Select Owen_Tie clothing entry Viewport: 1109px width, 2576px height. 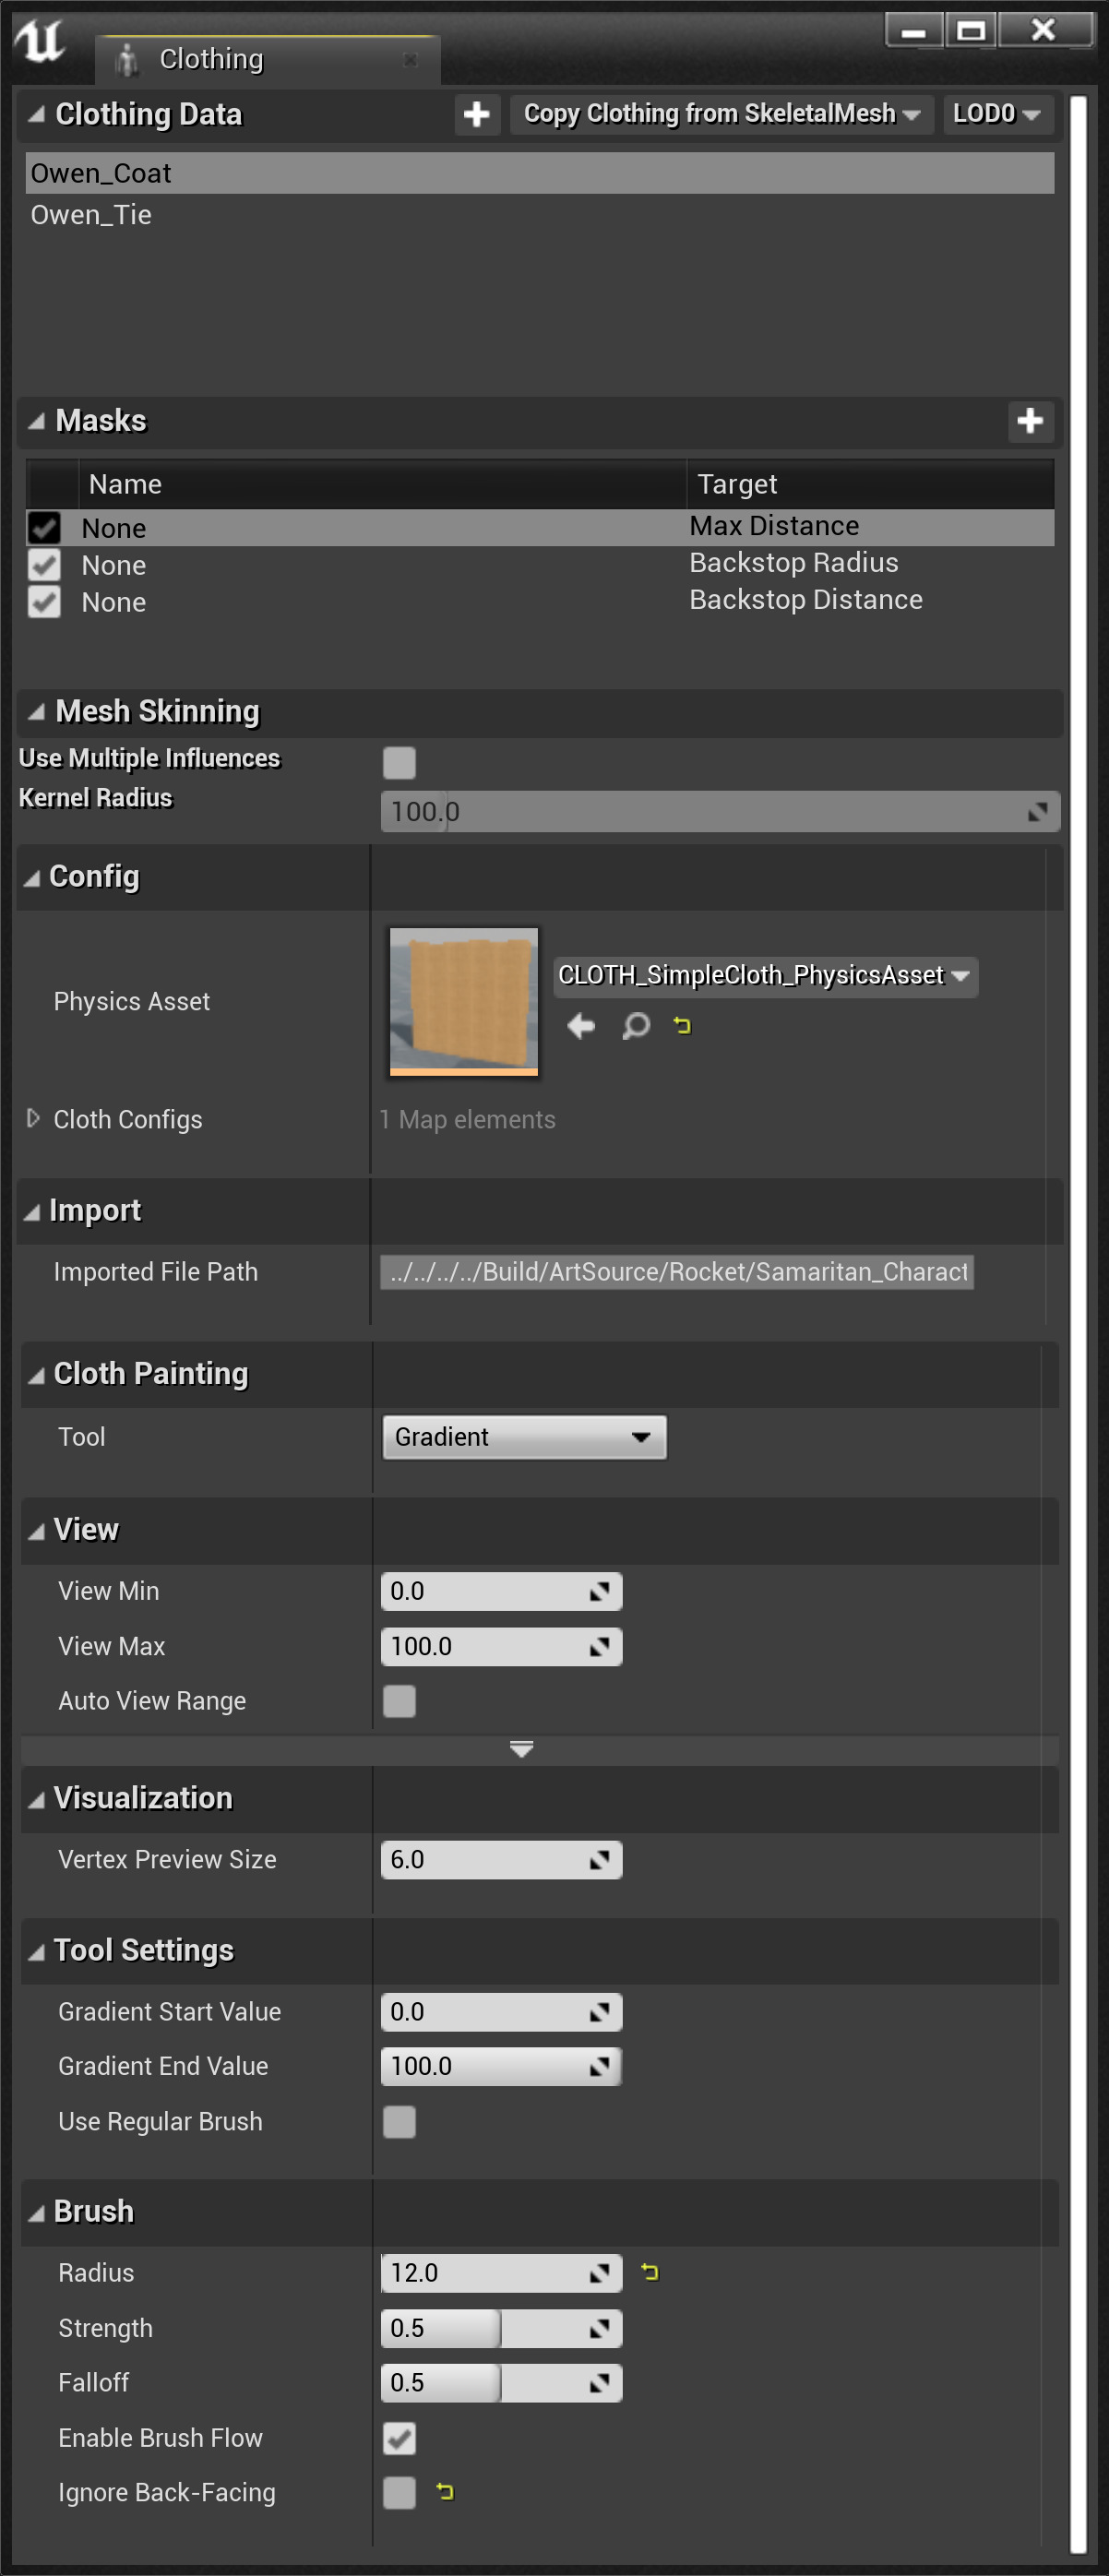click(x=92, y=215)
